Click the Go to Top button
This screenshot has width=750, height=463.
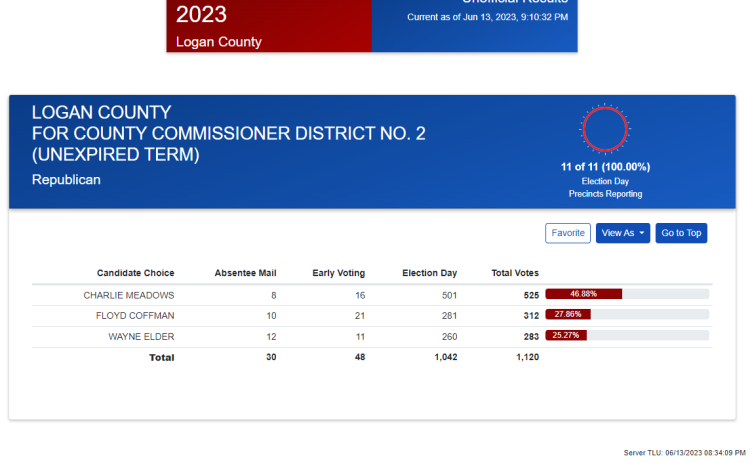[681, 233]
